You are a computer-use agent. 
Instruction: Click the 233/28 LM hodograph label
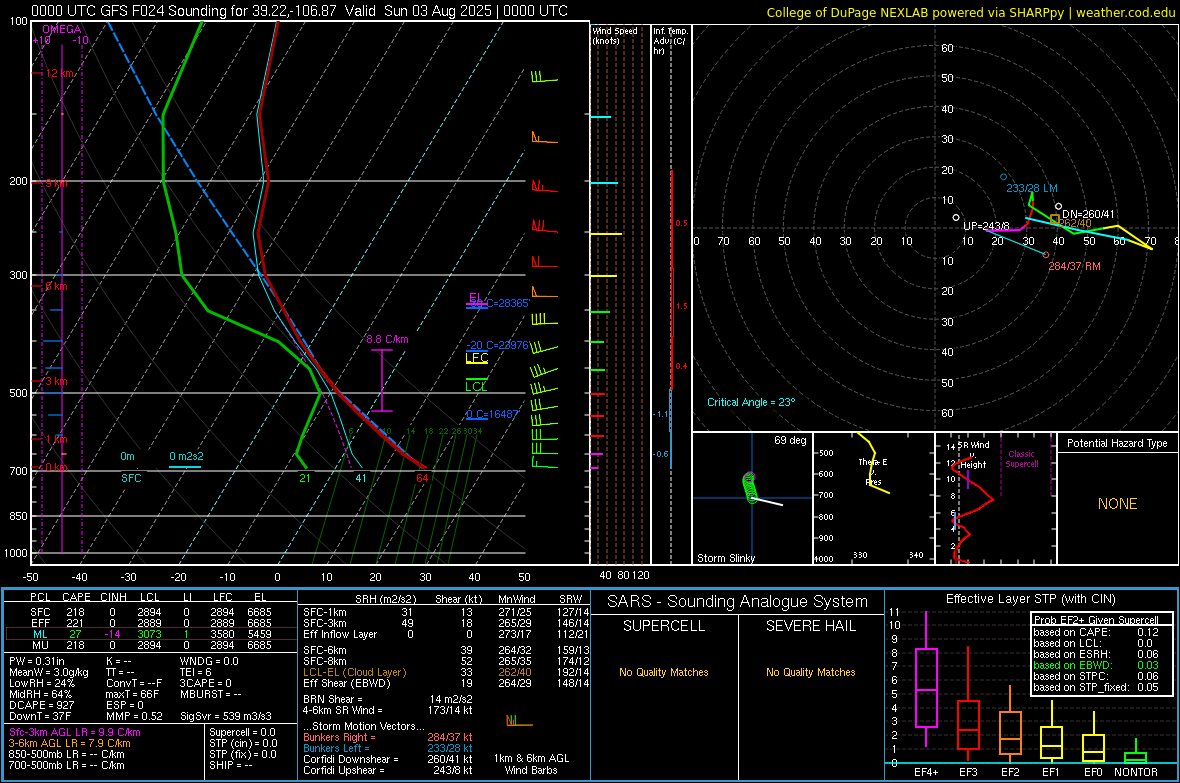click(1032, 188)
